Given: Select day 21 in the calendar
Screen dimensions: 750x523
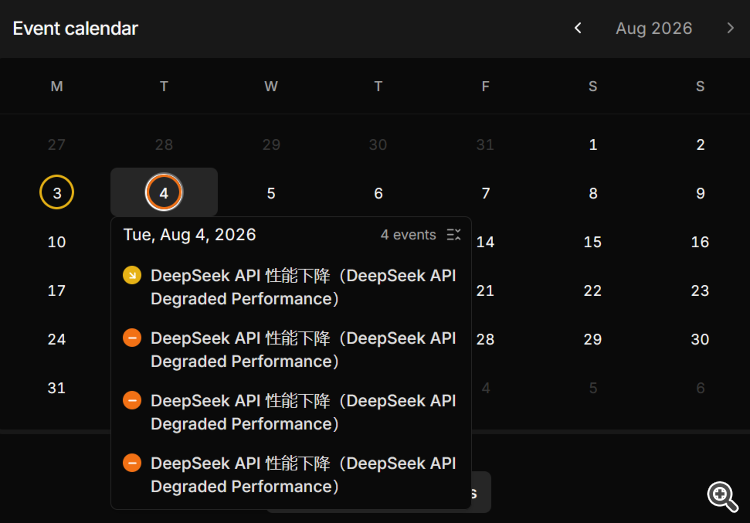Looking at the screenshot, I should click(485, 290).
